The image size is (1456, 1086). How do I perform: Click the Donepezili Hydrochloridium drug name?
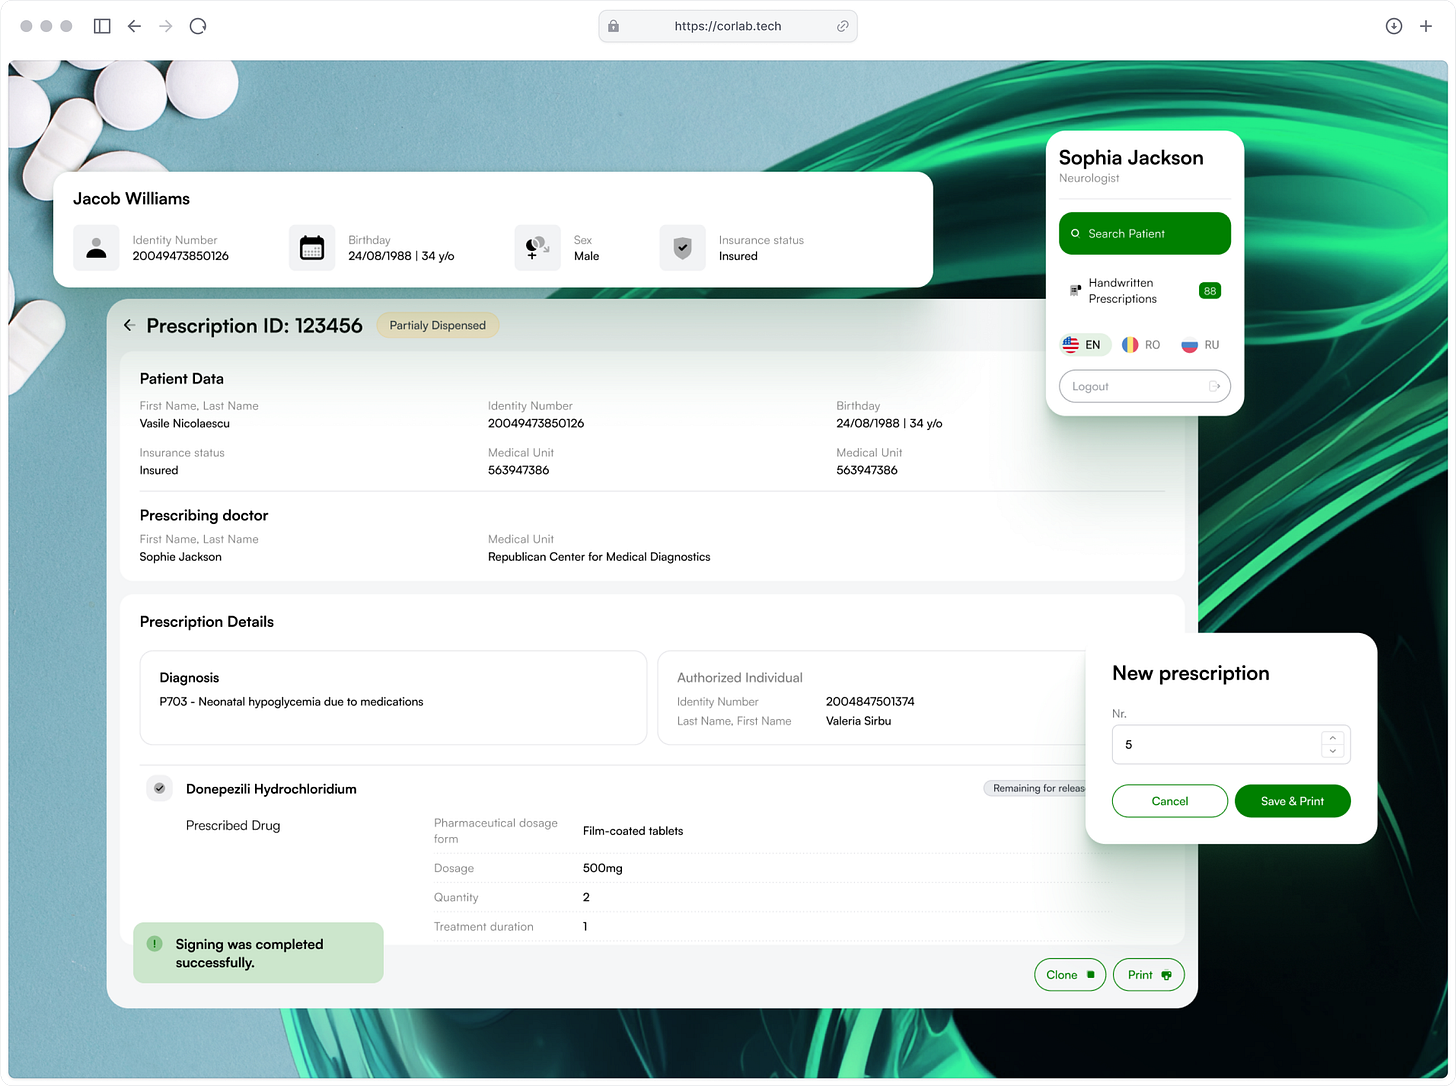click(271, 789)
